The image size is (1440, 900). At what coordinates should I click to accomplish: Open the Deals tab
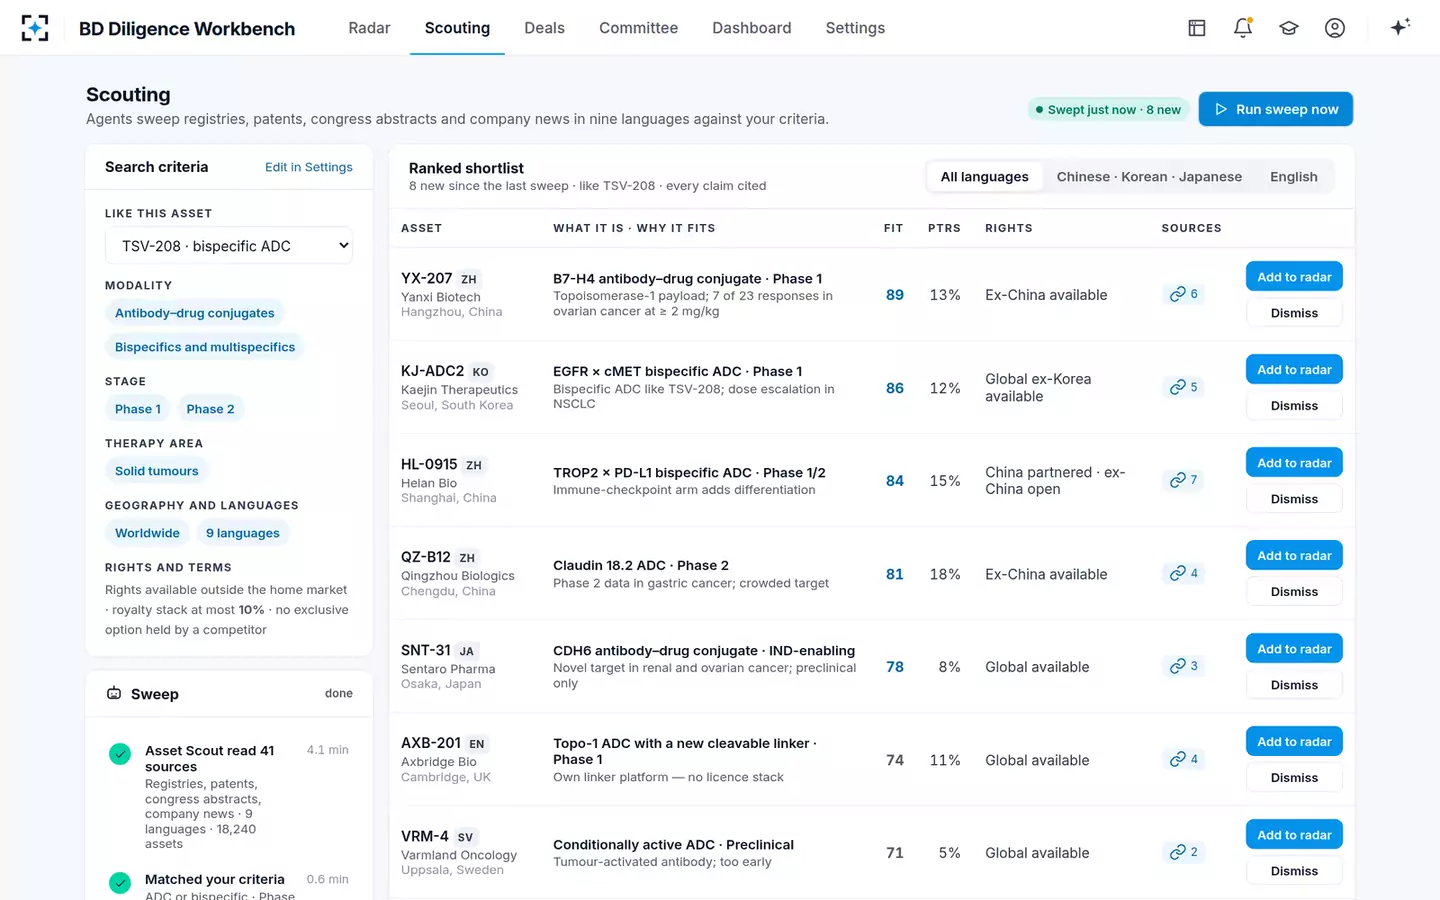[544, 28]
